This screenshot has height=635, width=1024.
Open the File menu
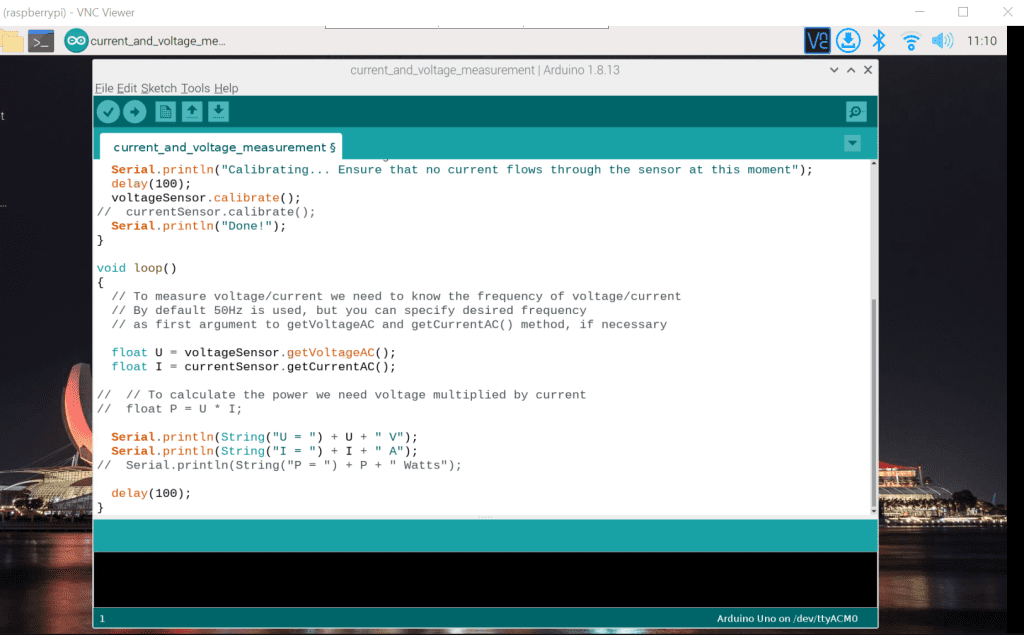click(104, 88)
